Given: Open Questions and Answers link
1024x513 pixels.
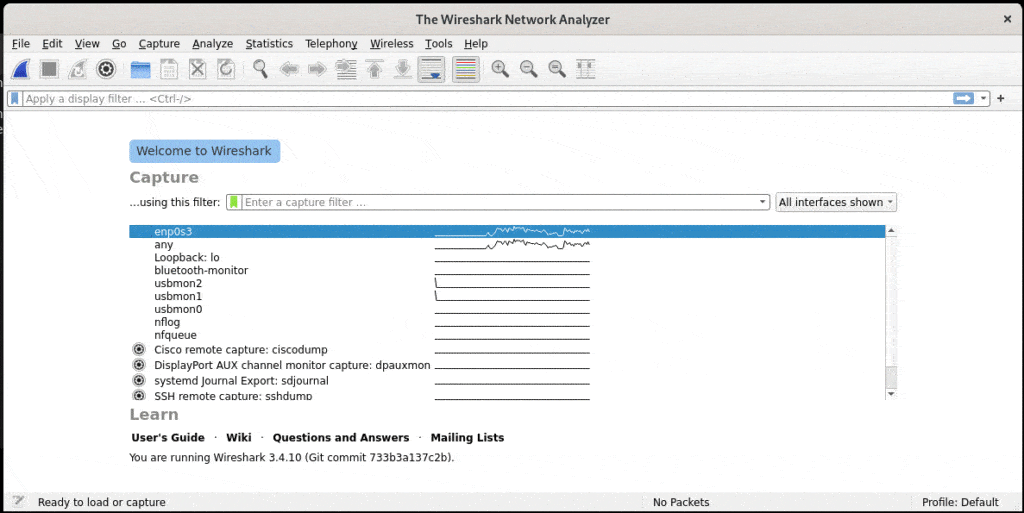Looking at the screenshot, I should coord(341,438).
